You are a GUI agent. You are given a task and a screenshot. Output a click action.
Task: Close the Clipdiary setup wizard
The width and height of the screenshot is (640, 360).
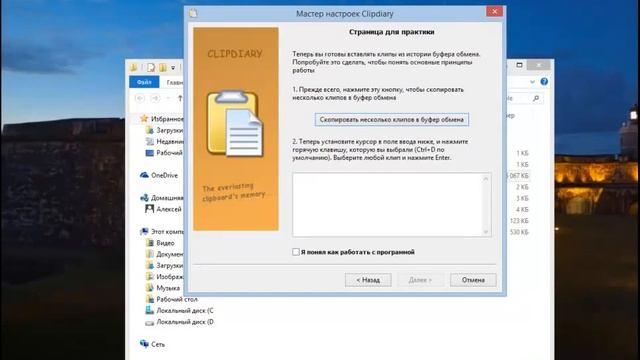[x=494, y=11]
